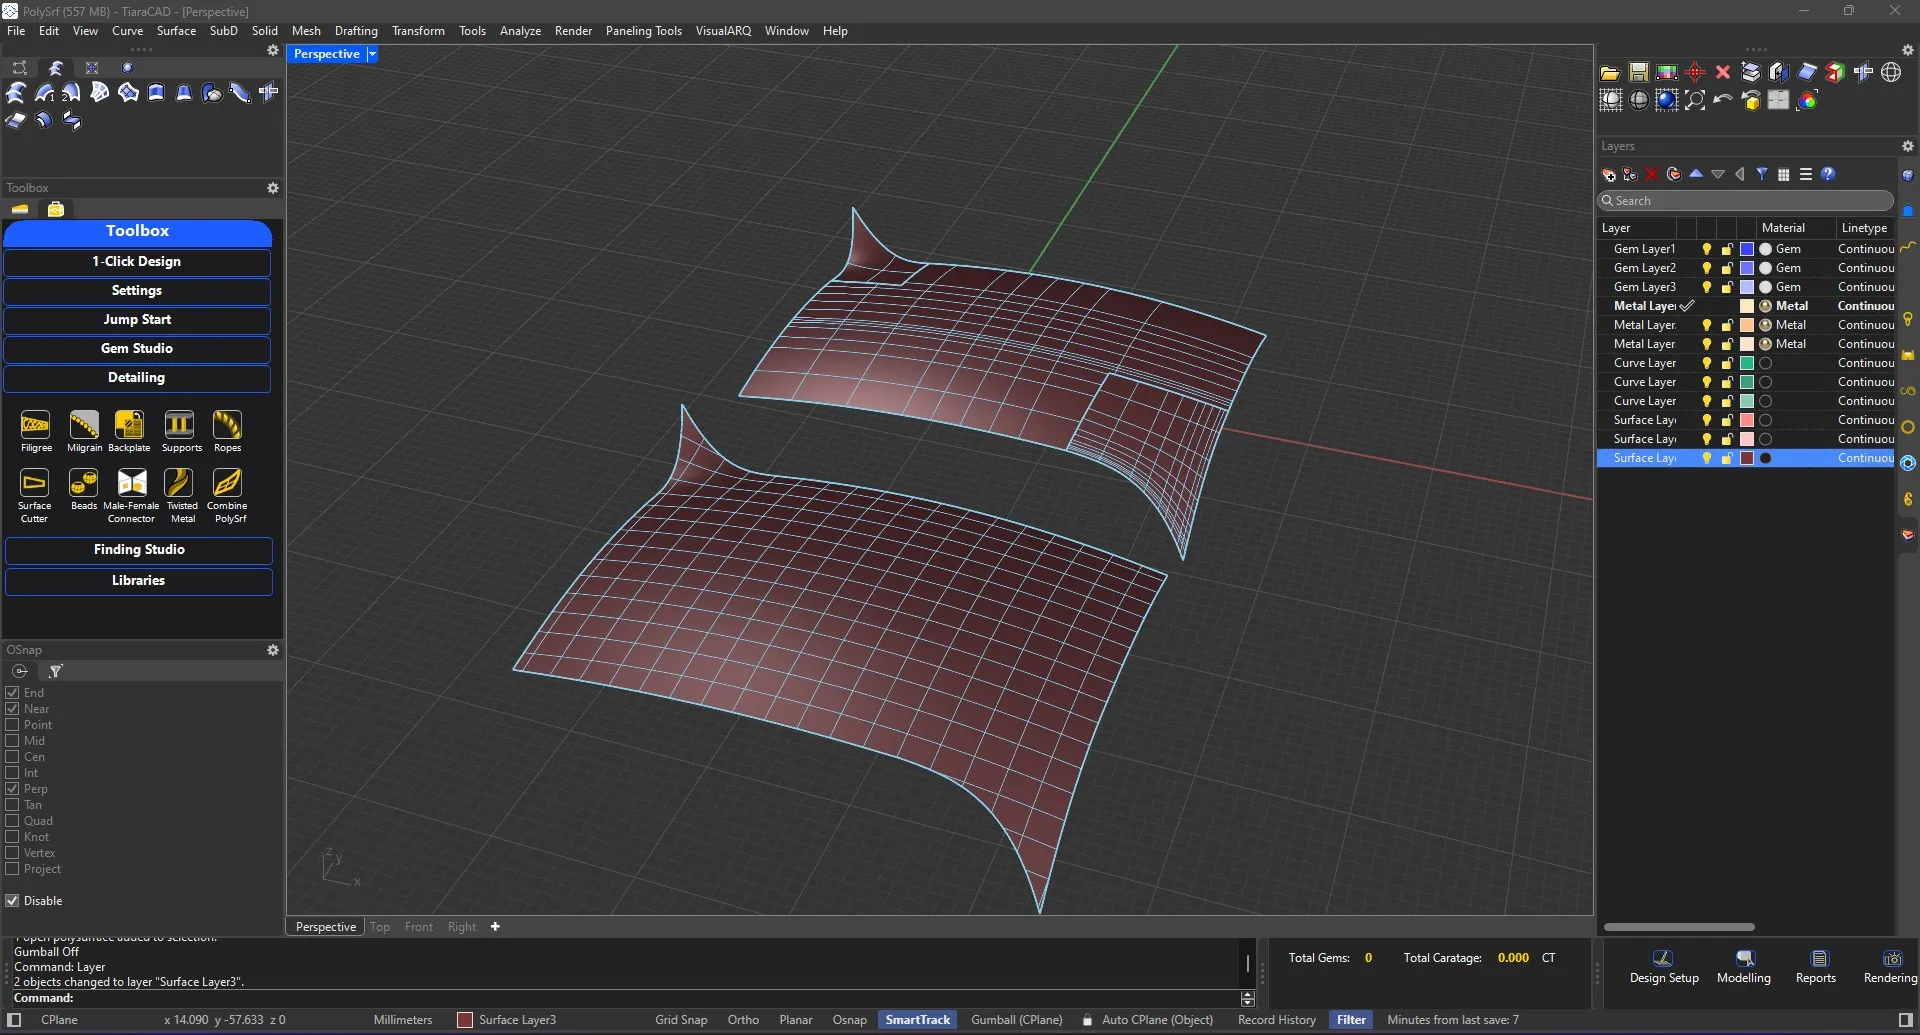1920x1035 pixels.
Task: Enable the Mid object snap checkbox
Action: click(13, 741)
